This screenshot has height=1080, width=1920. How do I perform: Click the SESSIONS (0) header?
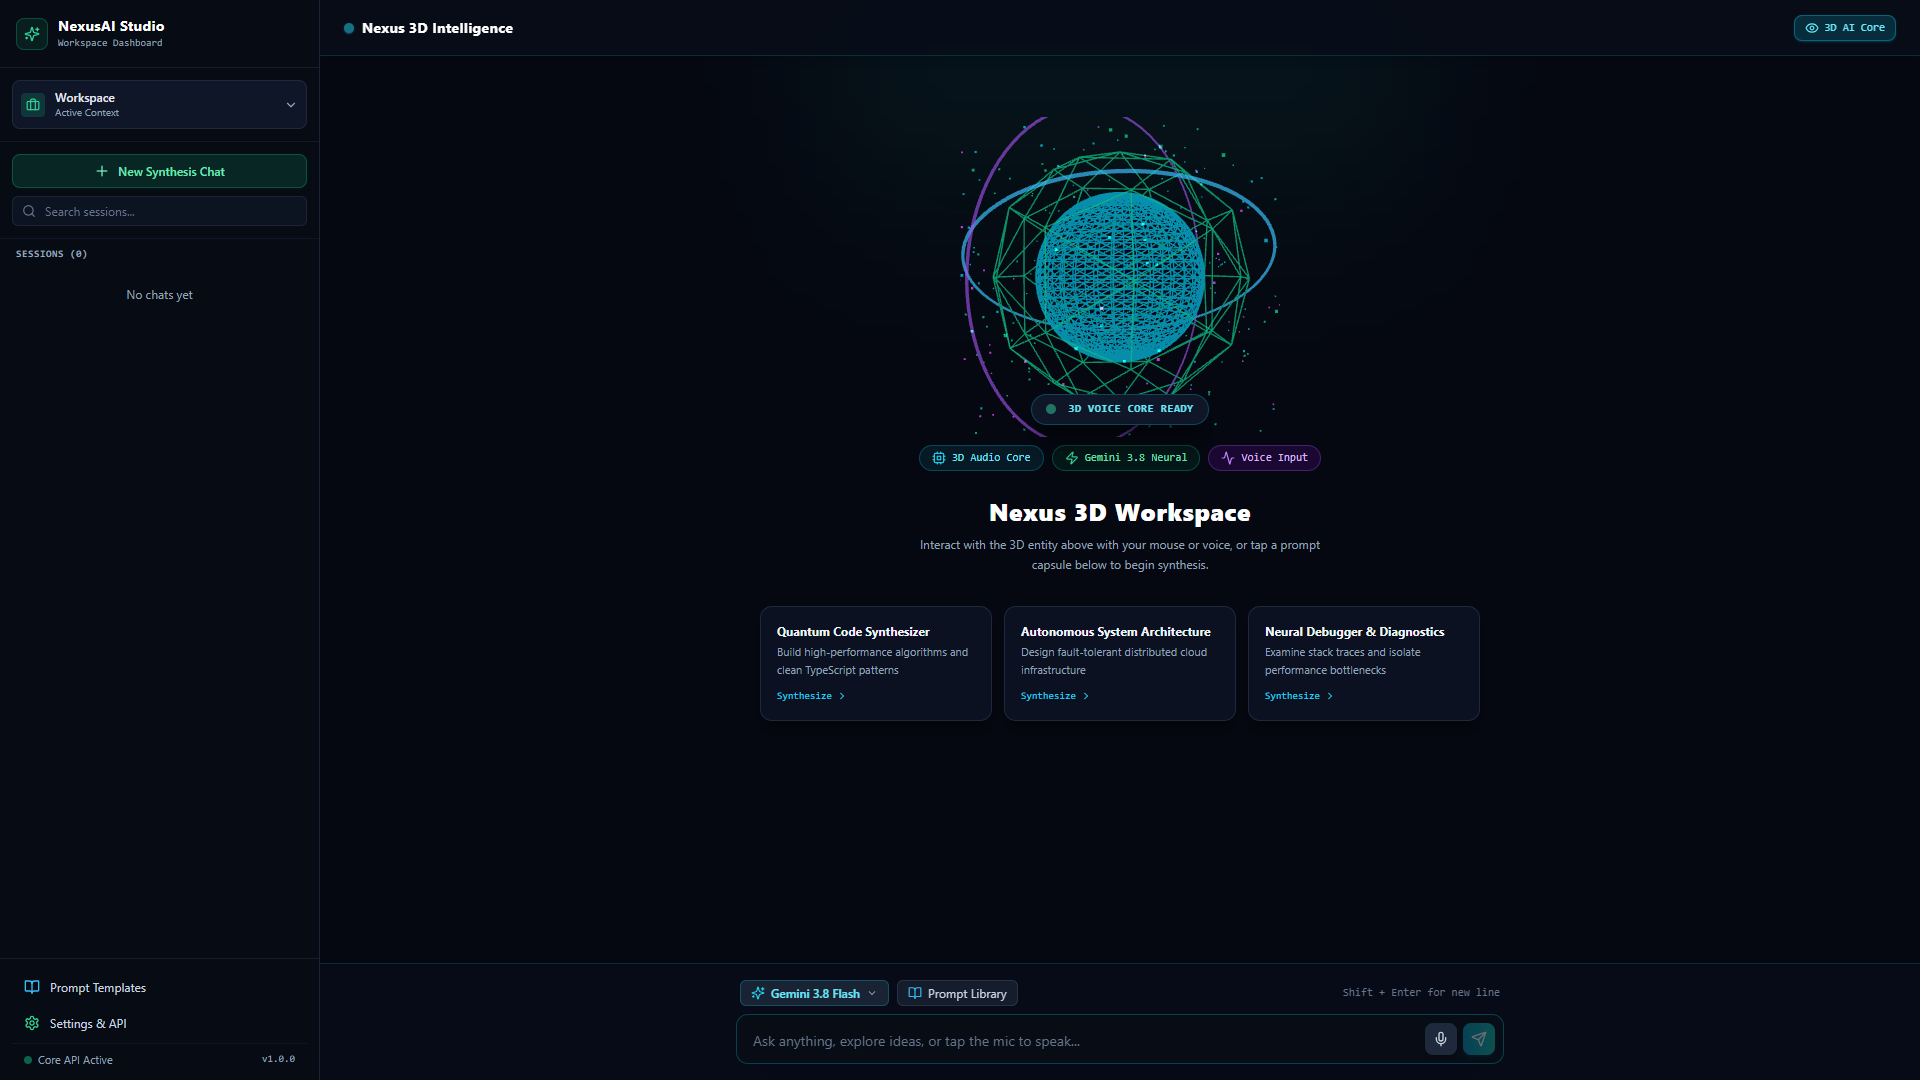[51, 254]
